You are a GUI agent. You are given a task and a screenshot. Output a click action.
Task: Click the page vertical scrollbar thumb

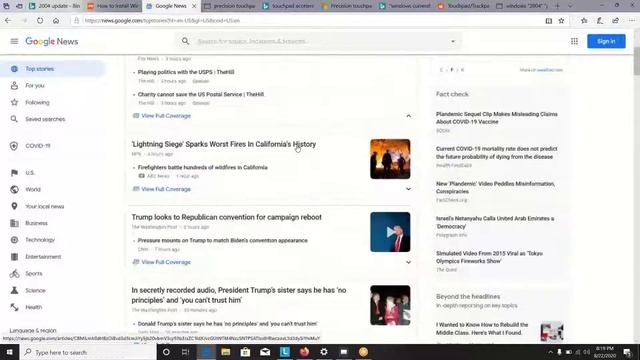637,61
